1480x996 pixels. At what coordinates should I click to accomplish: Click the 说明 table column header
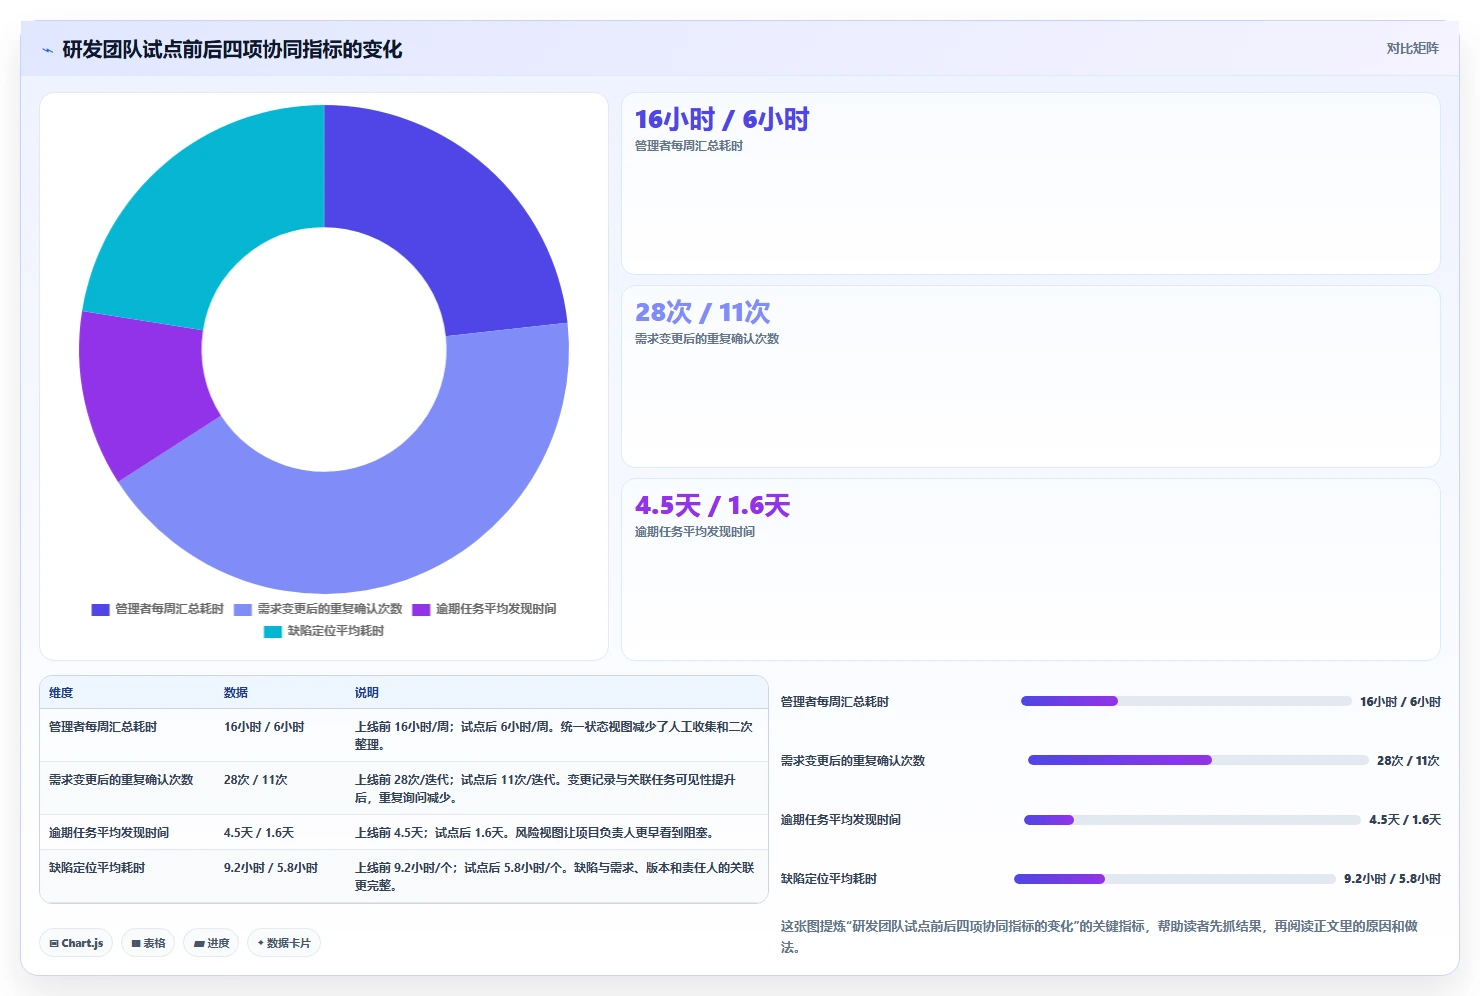click(x=367, y=693)
